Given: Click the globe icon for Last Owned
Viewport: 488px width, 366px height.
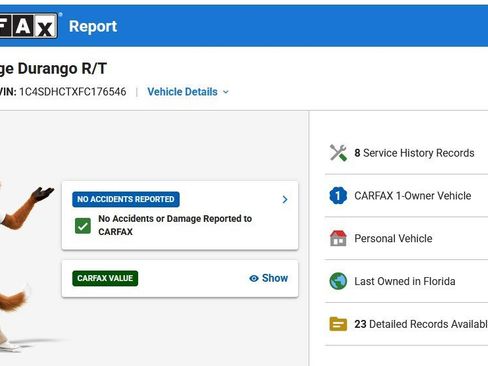Looking at the screenshot, I should [338, 281].
